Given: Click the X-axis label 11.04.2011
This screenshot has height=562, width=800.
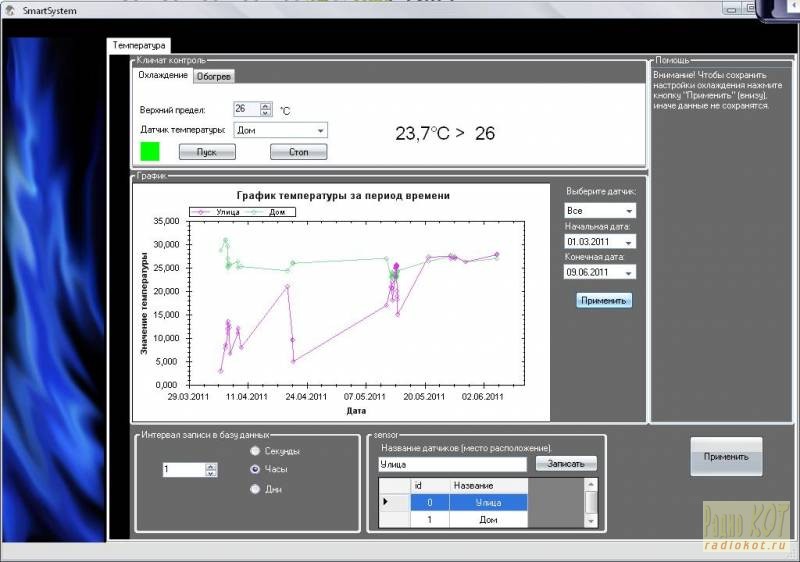Looking at the screenshot, I should (x=247, y=397).
